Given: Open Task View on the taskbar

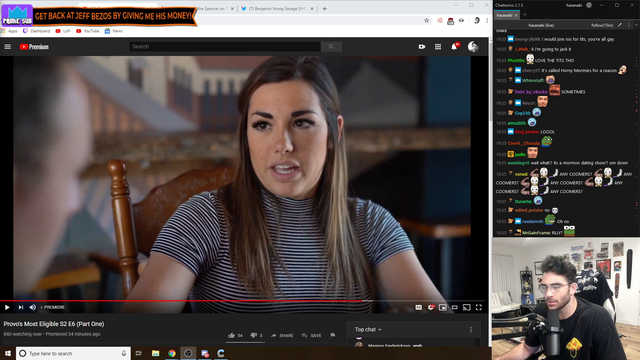Looking at the screenshot, I should pyautogui.click(x=139, y=353).
